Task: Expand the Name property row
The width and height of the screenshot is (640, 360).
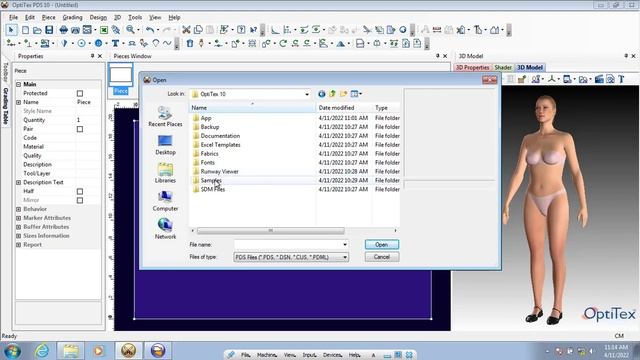Action: [x=18, y=102]
